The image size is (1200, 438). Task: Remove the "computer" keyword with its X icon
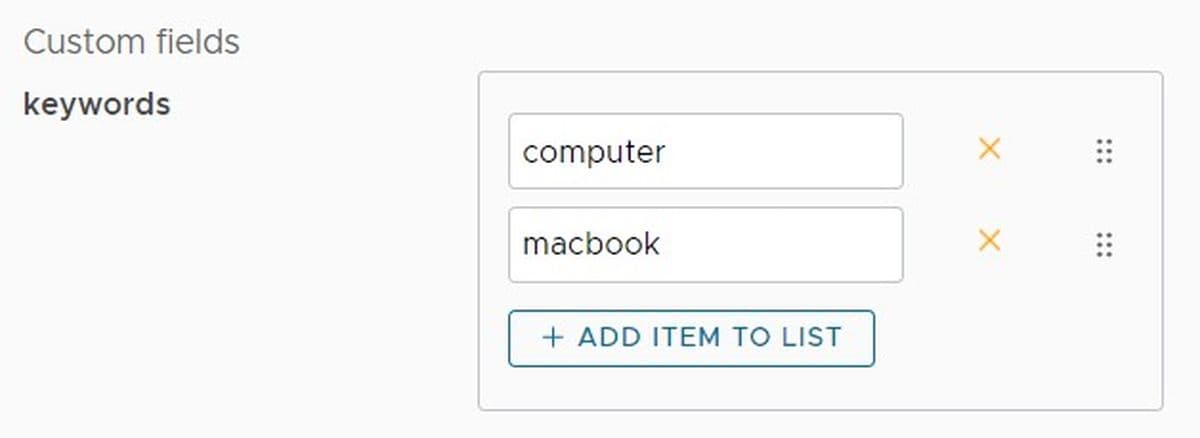989,150
